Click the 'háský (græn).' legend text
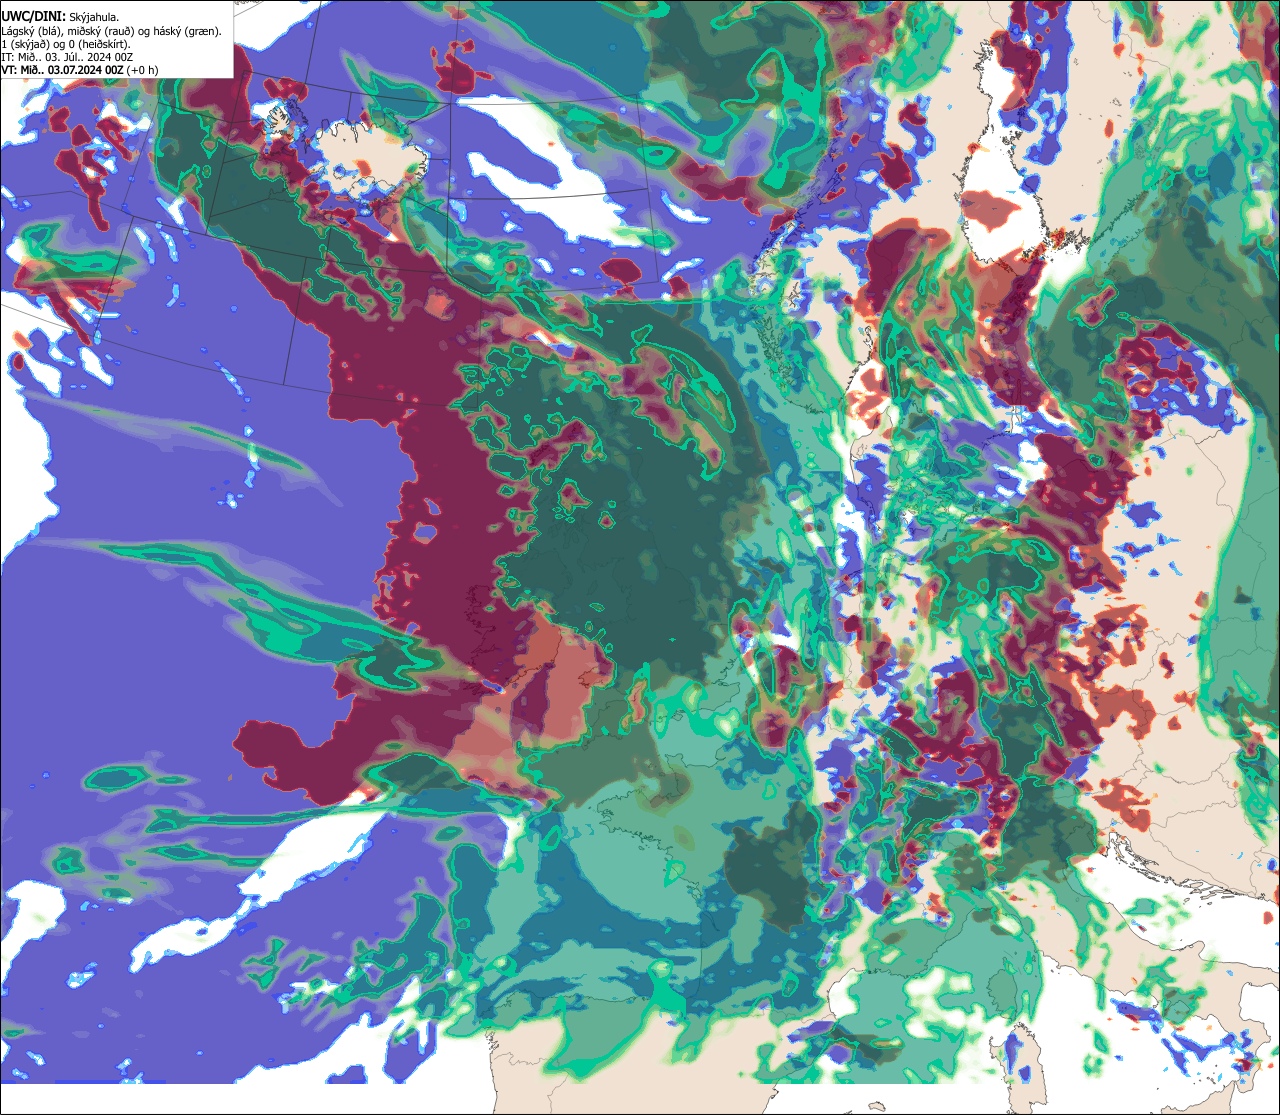1280x1115 pixels. click(187, 32)
